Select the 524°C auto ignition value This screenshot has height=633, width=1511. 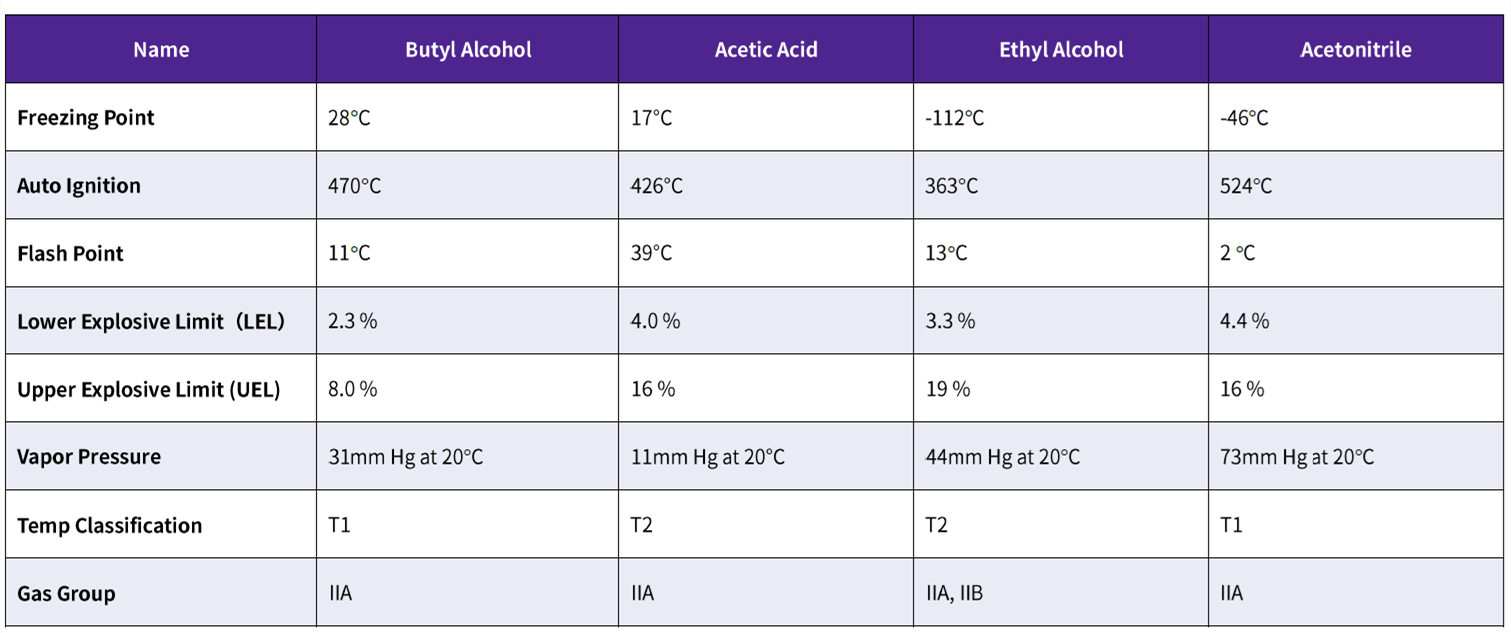(x=1246, y=186)
